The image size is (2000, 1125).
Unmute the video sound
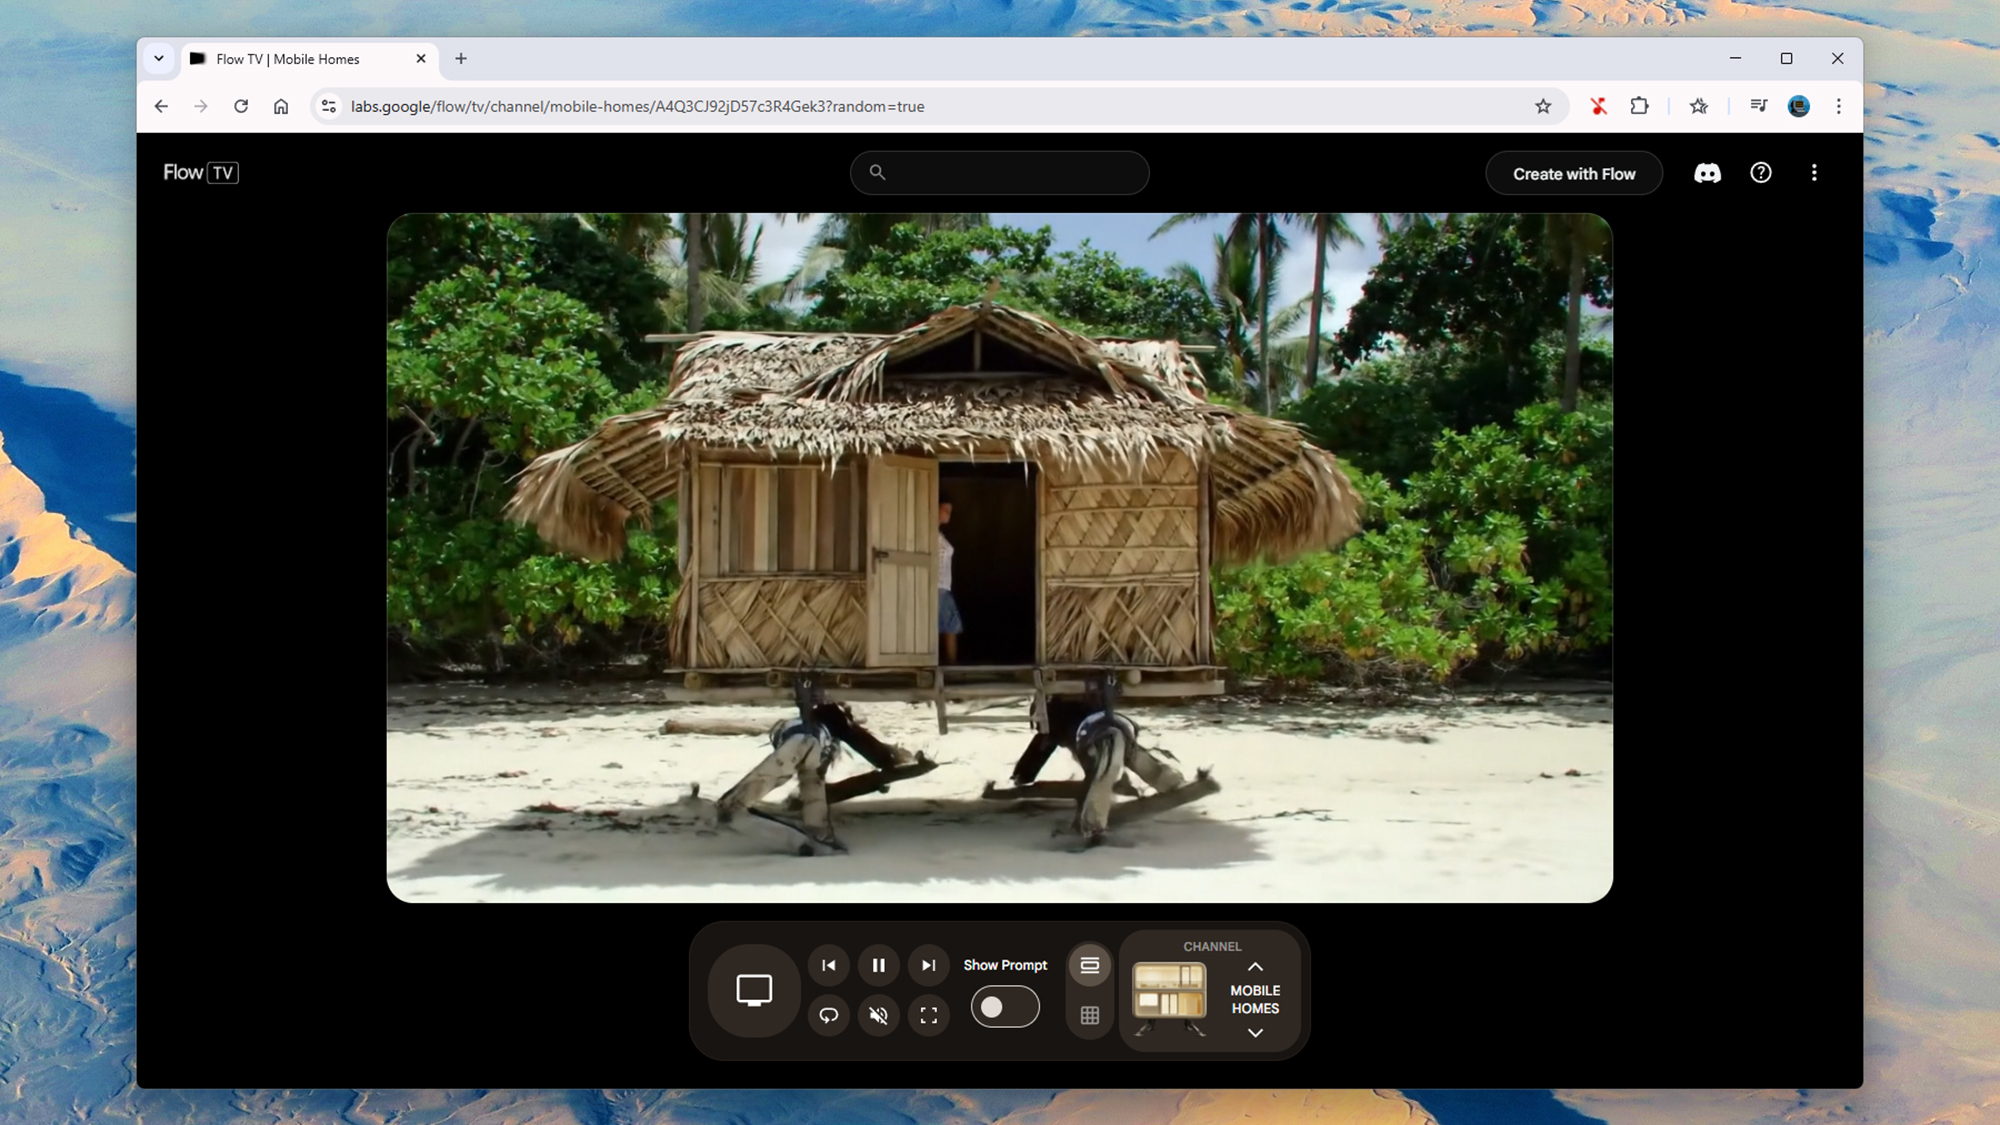(x=879, y=1015)
